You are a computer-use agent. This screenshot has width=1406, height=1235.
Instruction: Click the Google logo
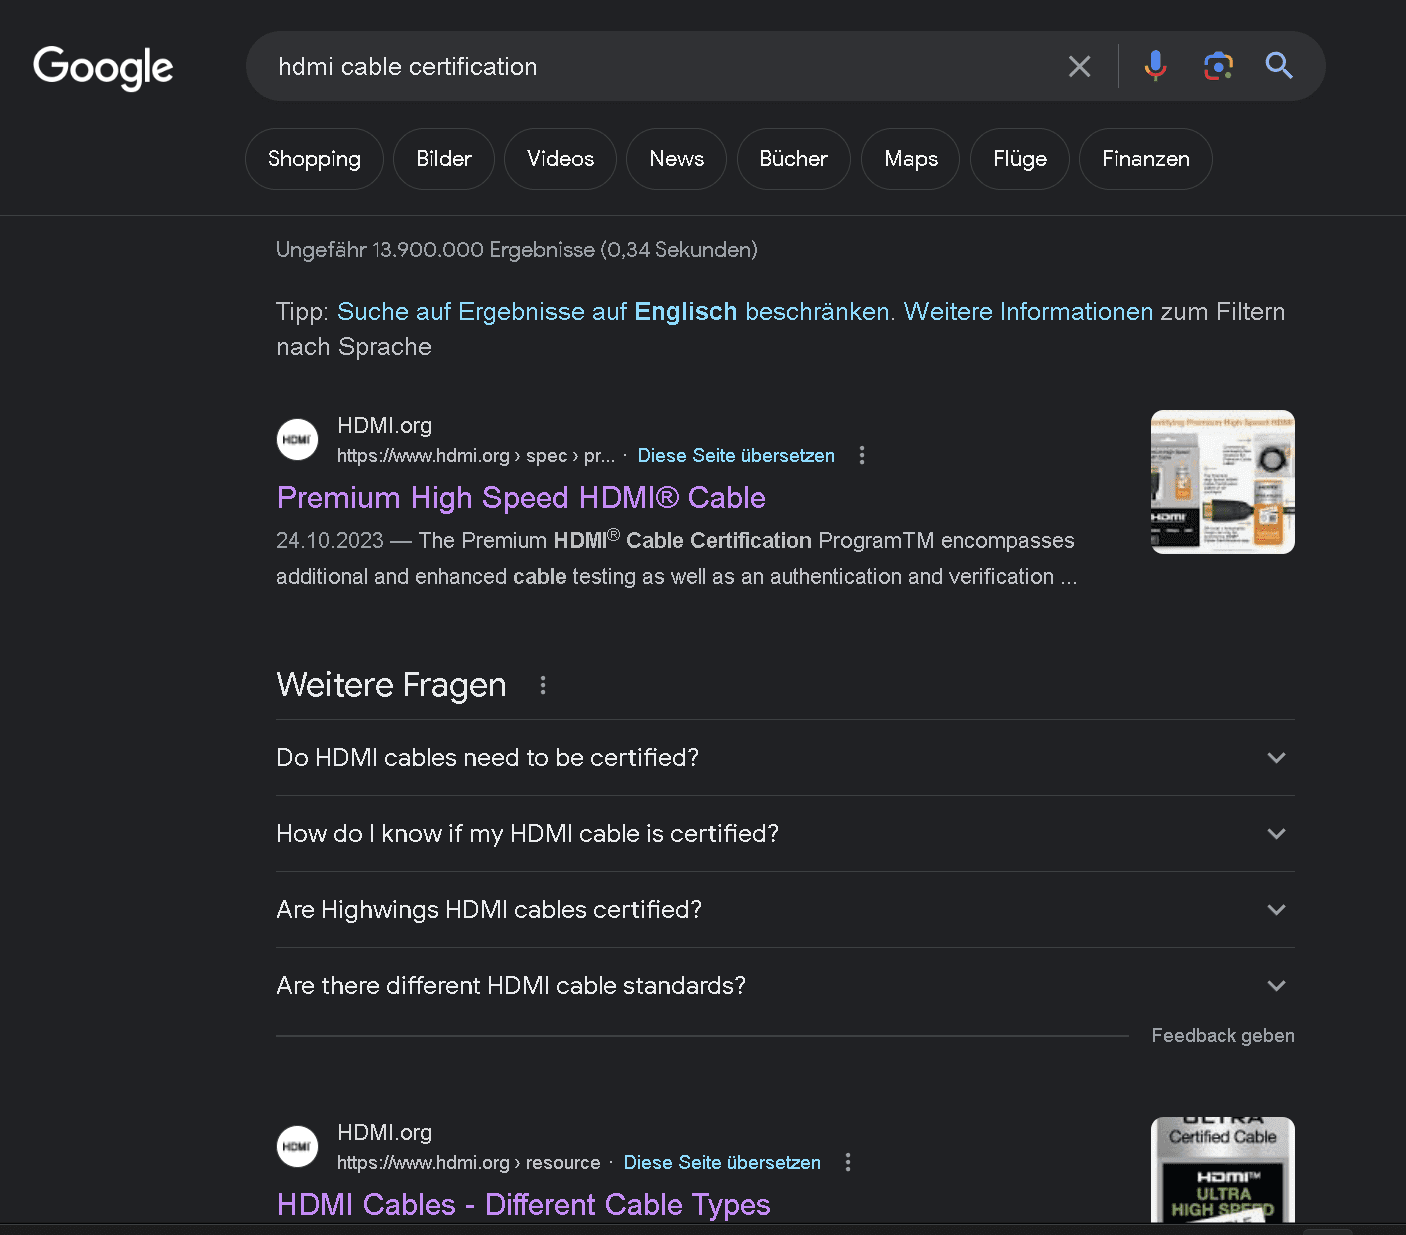click(103, 67)
